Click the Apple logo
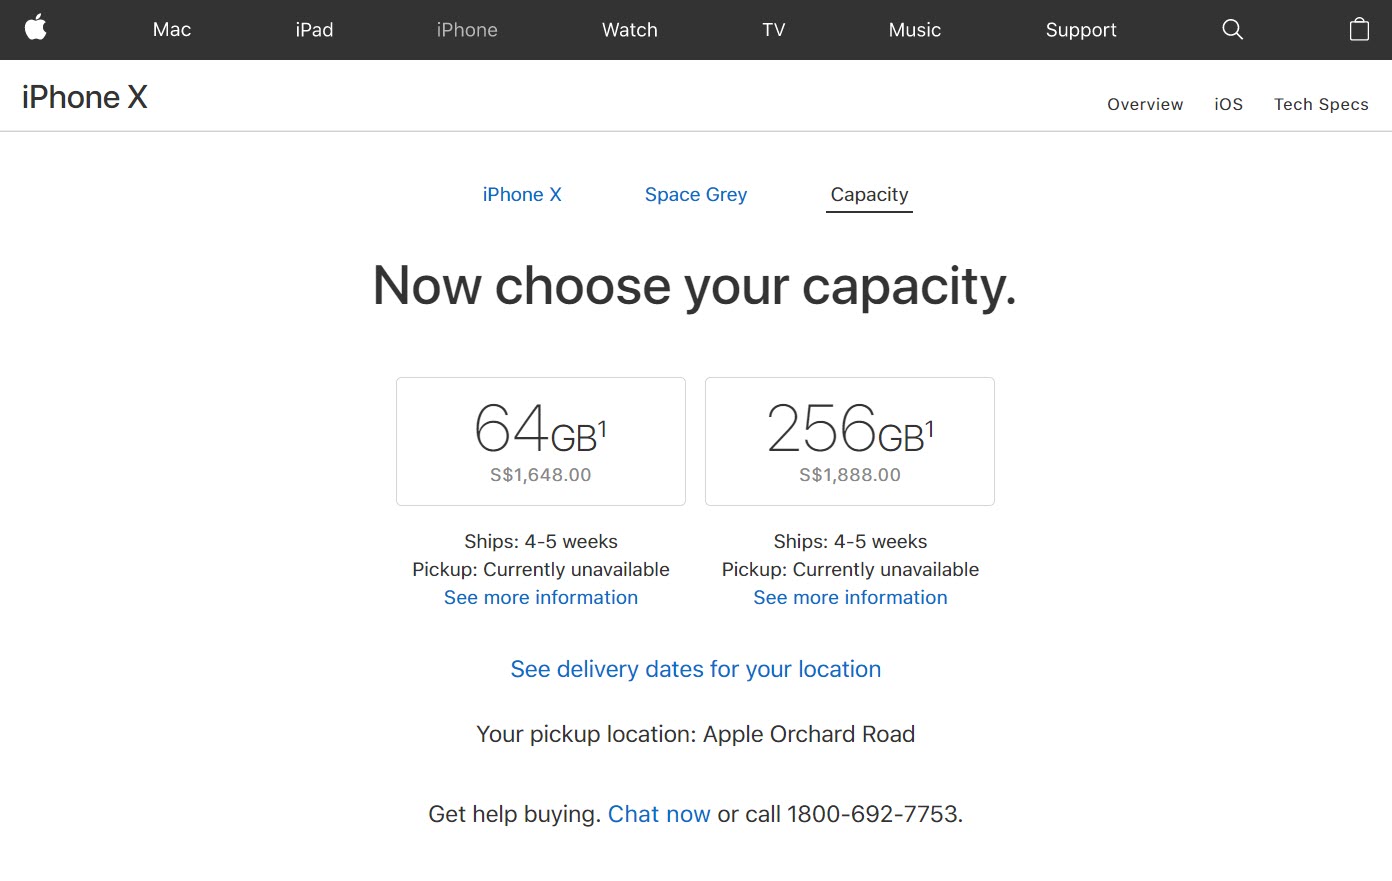The image size is (1392, 881). tap(36, 29)
